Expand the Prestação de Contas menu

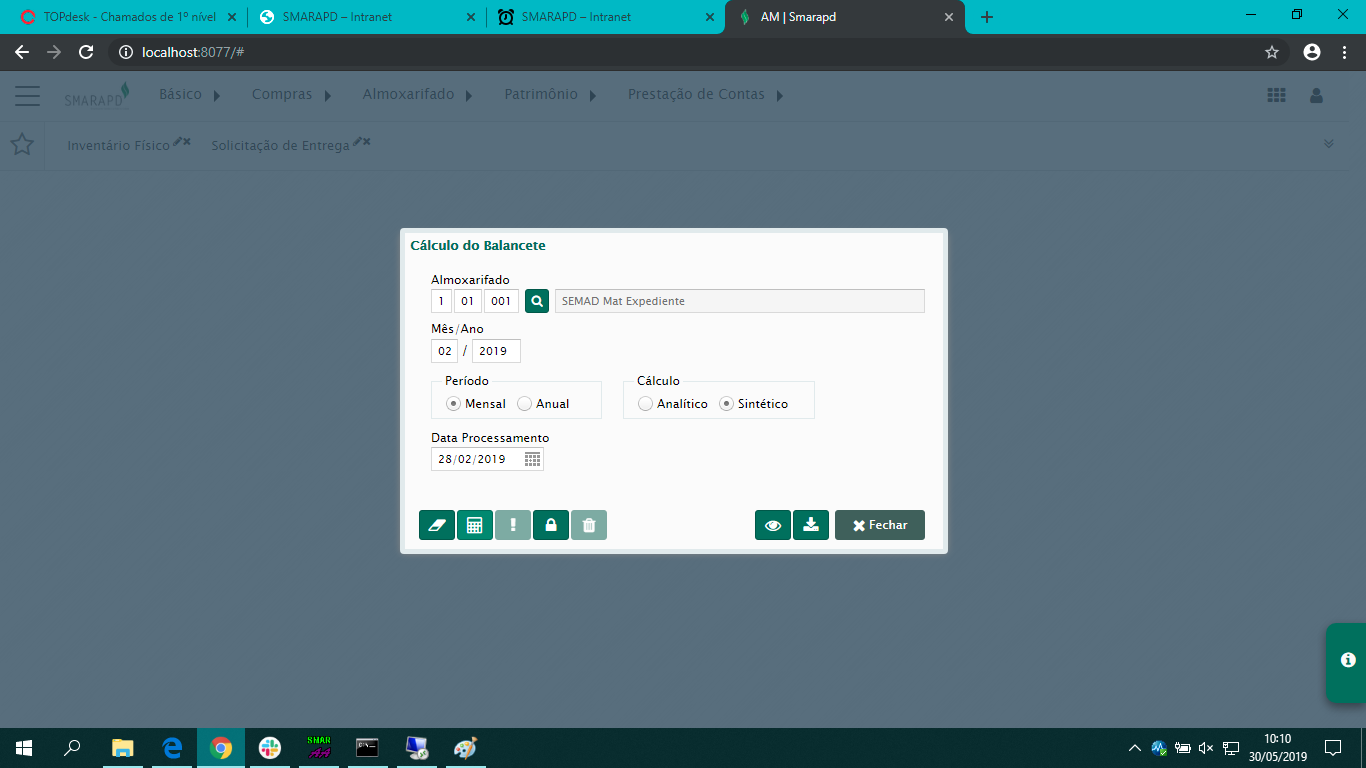[705, 94]
